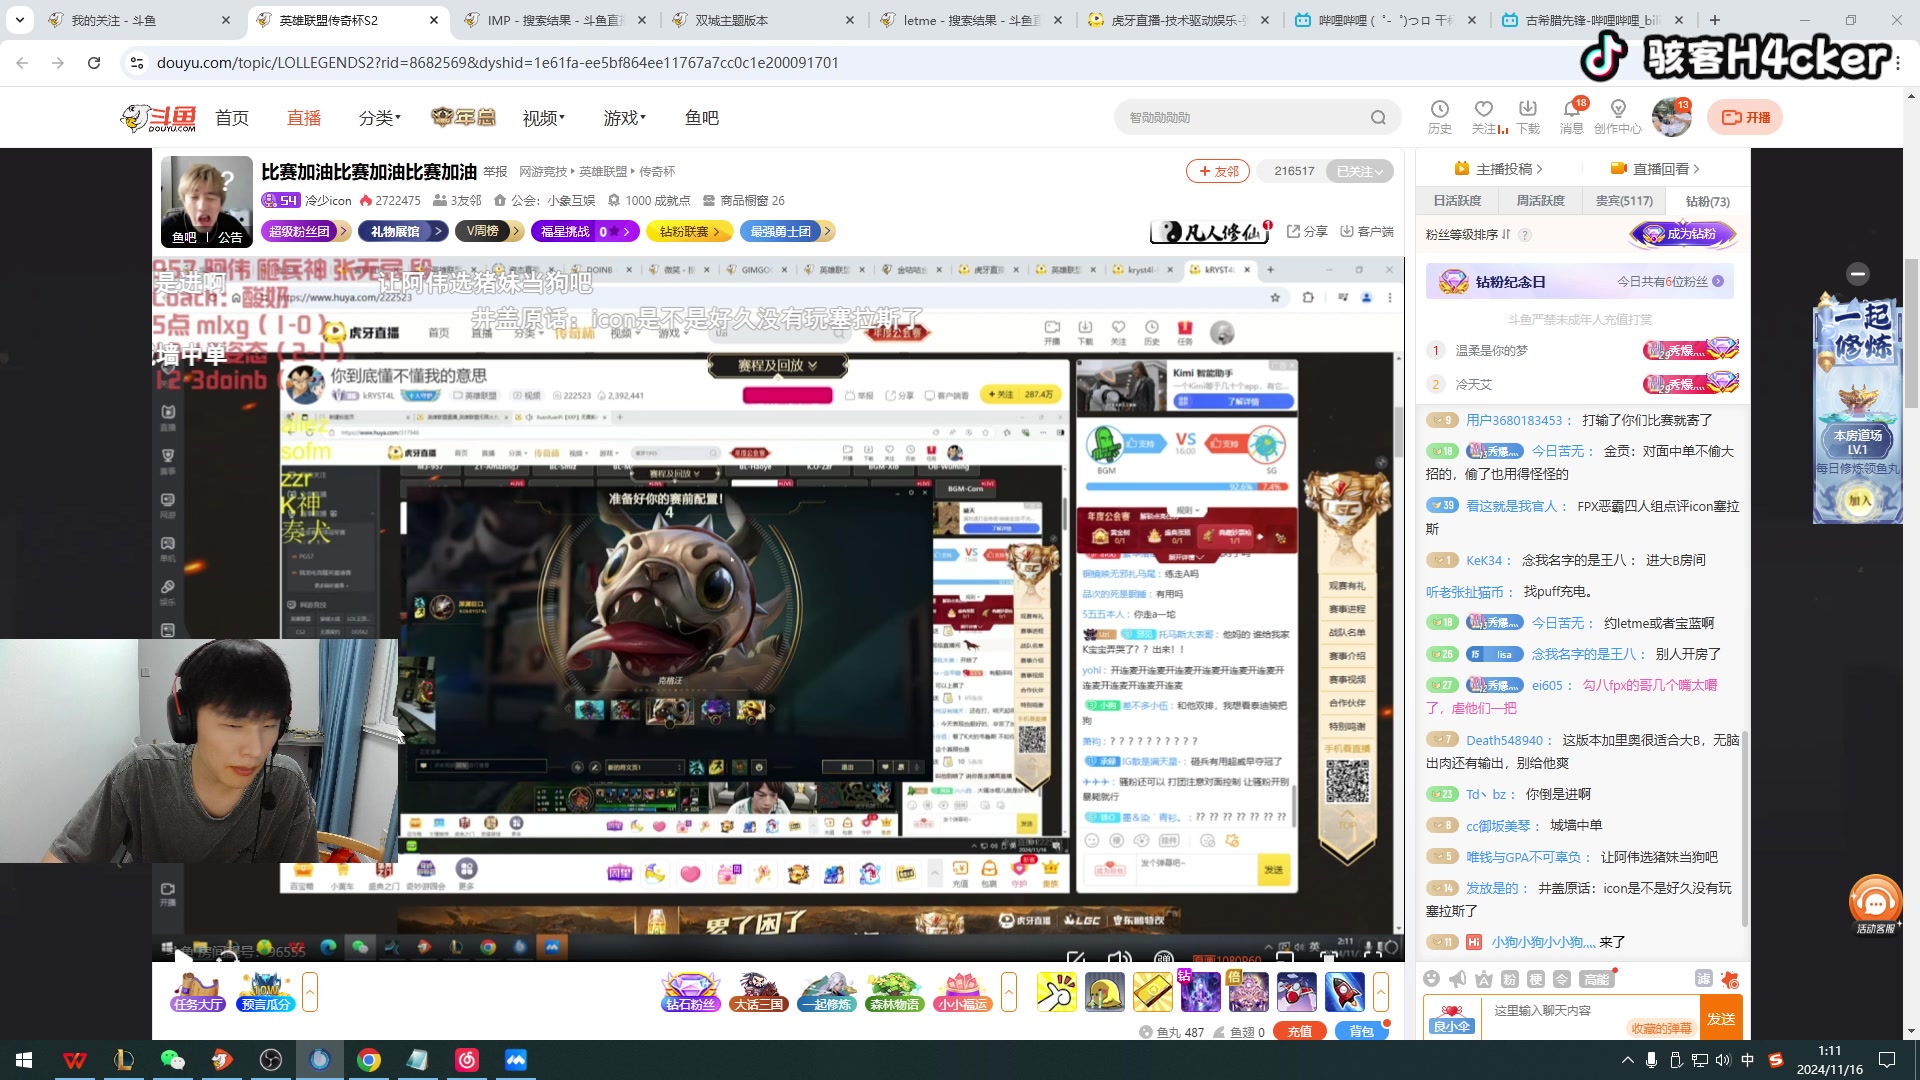Image resolution: width=1920 pixels, height=1080 pixels.
Task: Click the 粉 fan-badge chat icon
Action: pyautogui.click(x=1510, y=979)
